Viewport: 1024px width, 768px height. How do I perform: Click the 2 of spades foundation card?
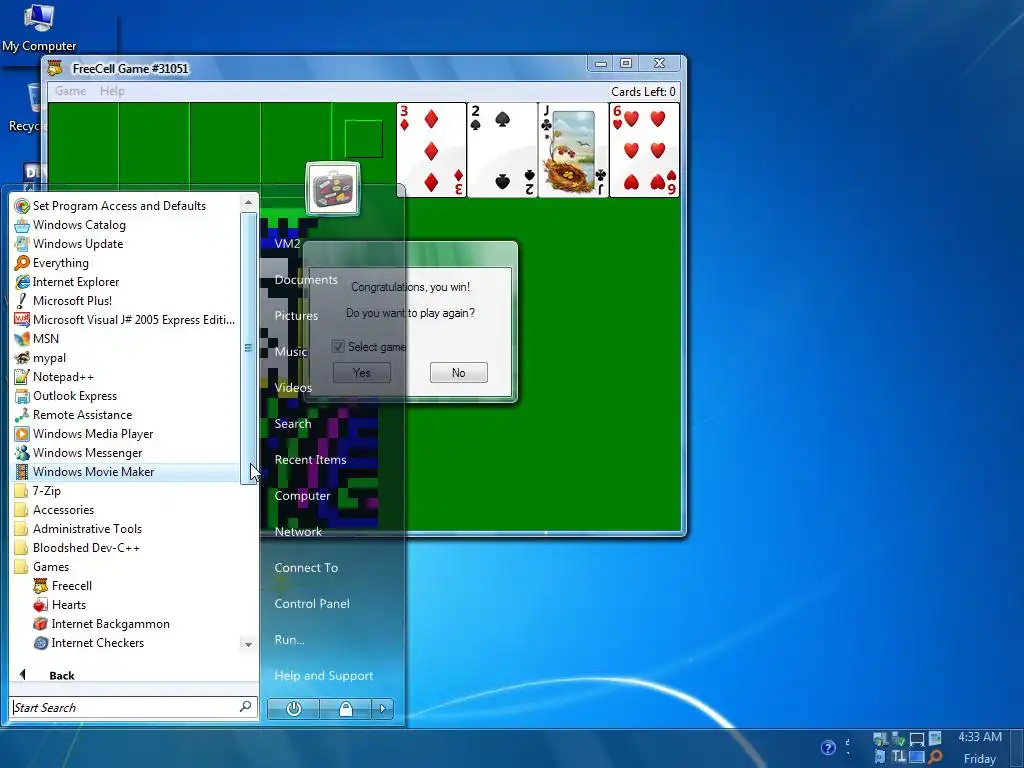tap(502, 150)
